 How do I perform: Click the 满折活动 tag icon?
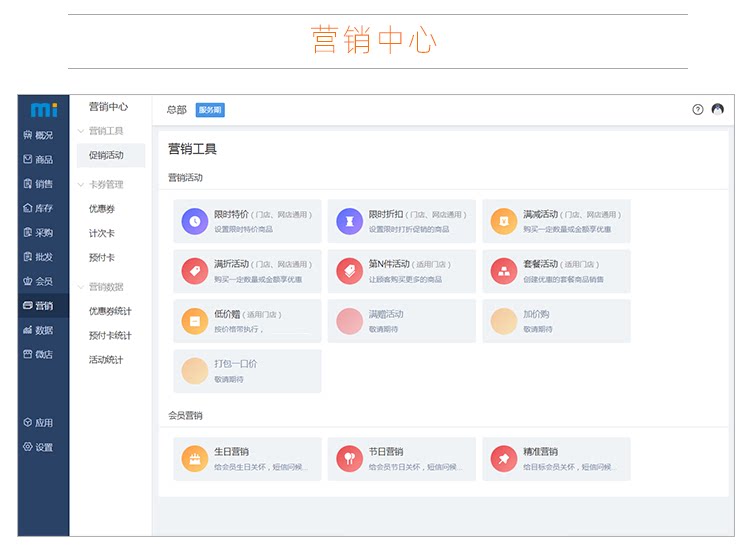(194, 271)
